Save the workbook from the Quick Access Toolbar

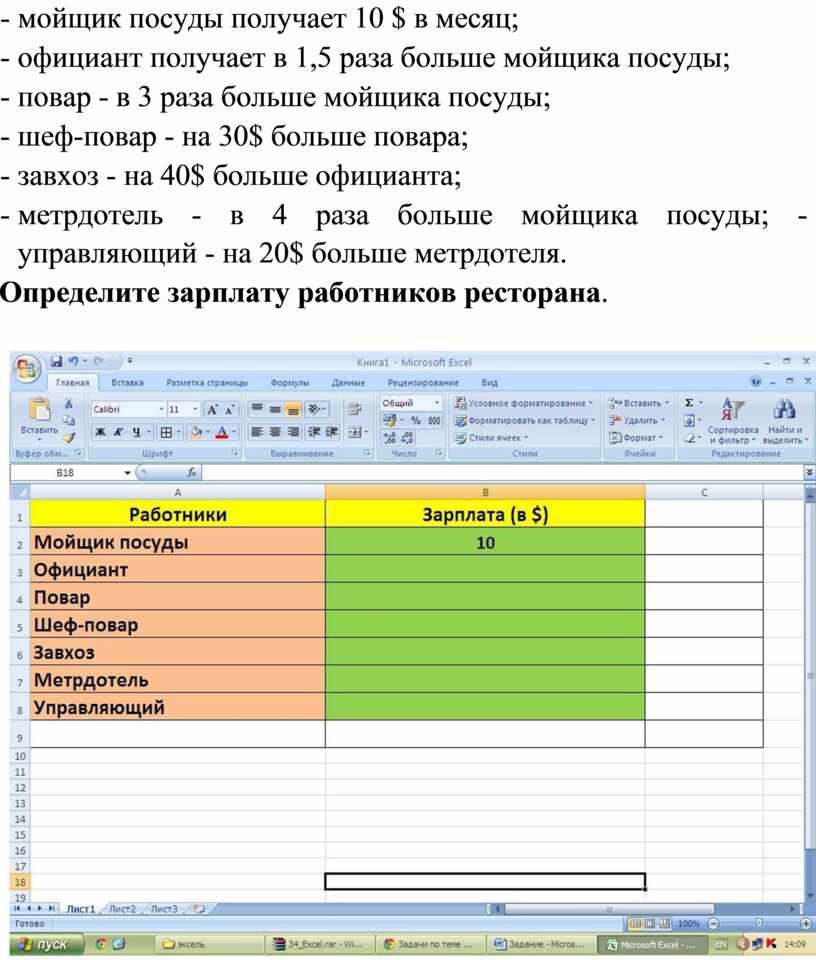pos(56,362)
